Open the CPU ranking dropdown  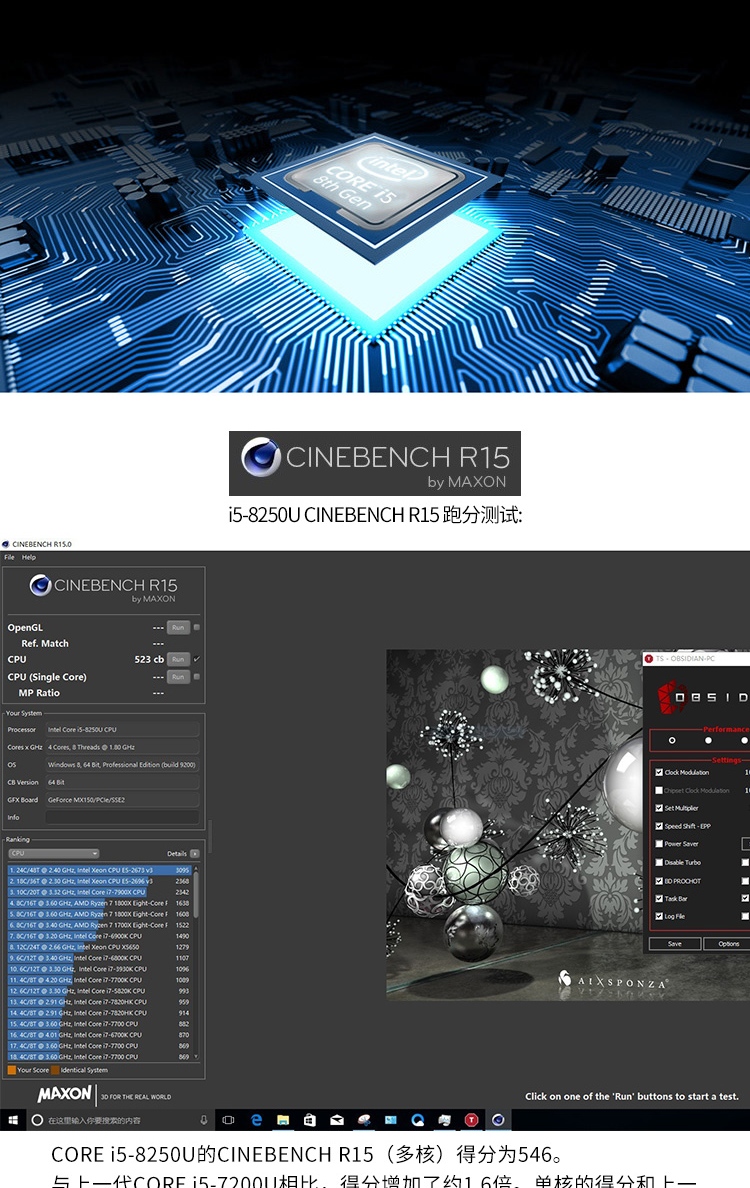pyautogui.click(x=53, y=853)
